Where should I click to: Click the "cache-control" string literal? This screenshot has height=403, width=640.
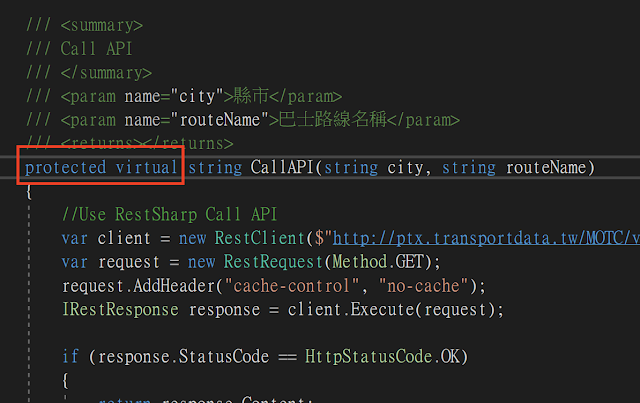coord(291,286)
